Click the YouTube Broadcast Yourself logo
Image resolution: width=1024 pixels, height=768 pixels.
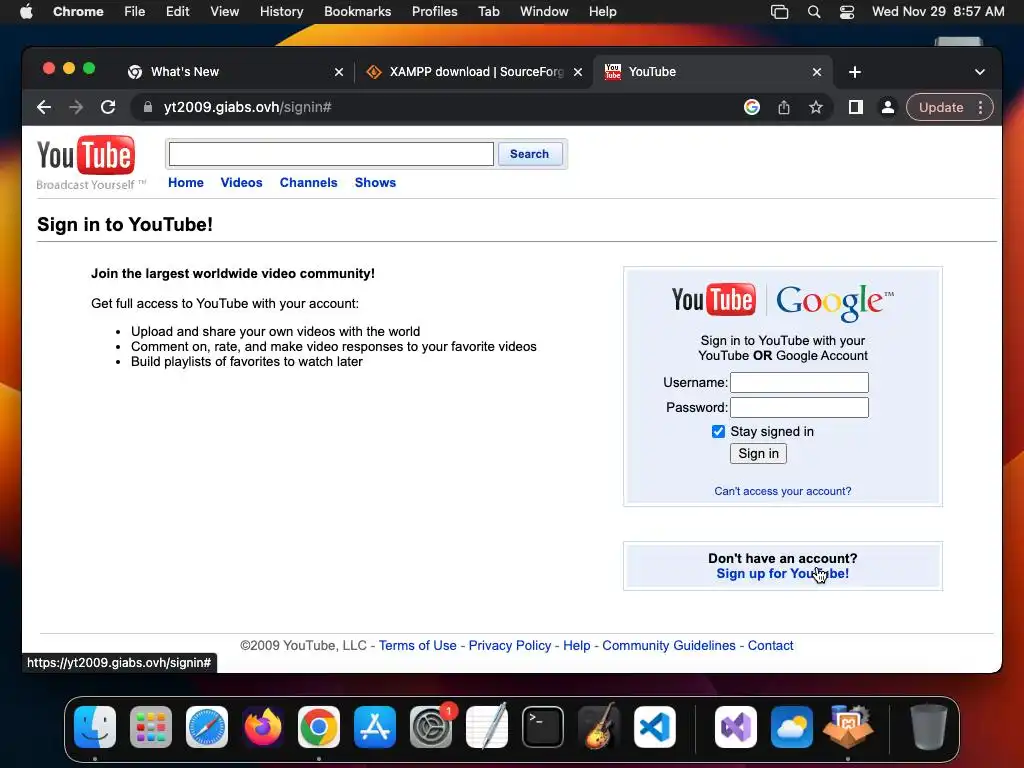tap(89, 163)
